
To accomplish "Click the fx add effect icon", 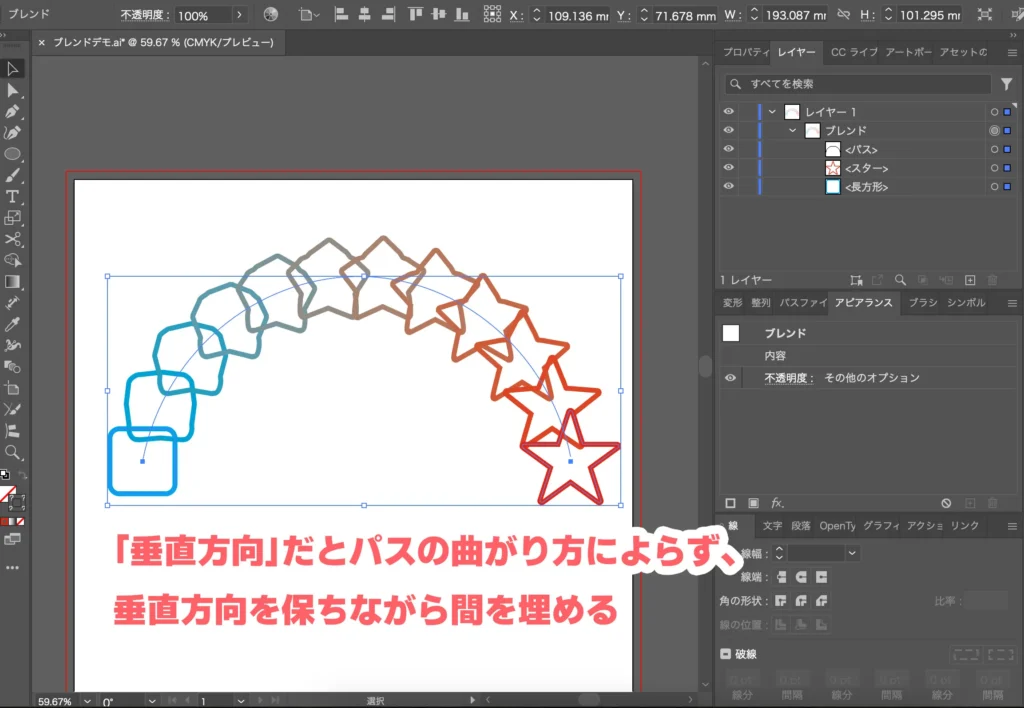I will tap(777, 503).
